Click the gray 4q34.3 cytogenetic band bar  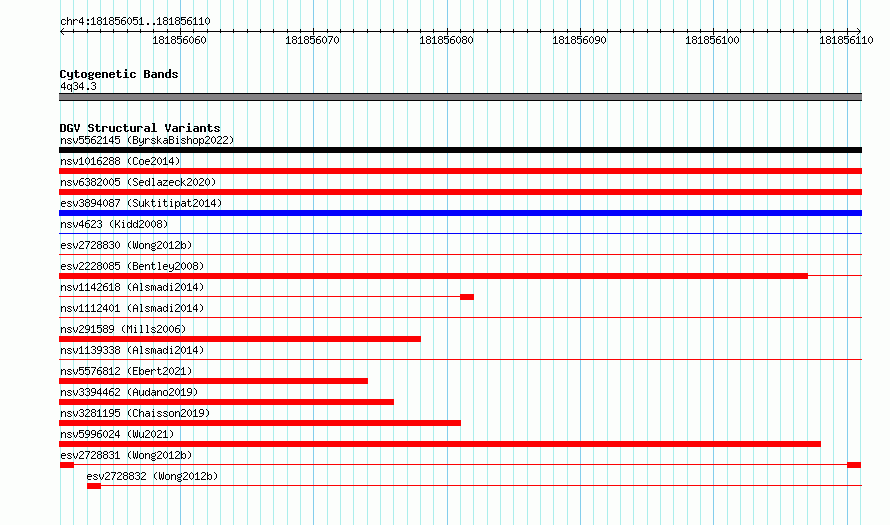(x=460, y=97)
